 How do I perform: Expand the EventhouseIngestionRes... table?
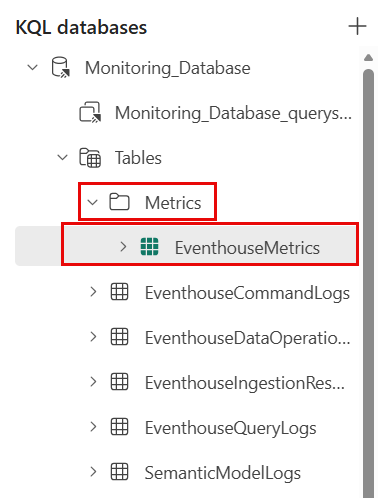tap(93, 382)
